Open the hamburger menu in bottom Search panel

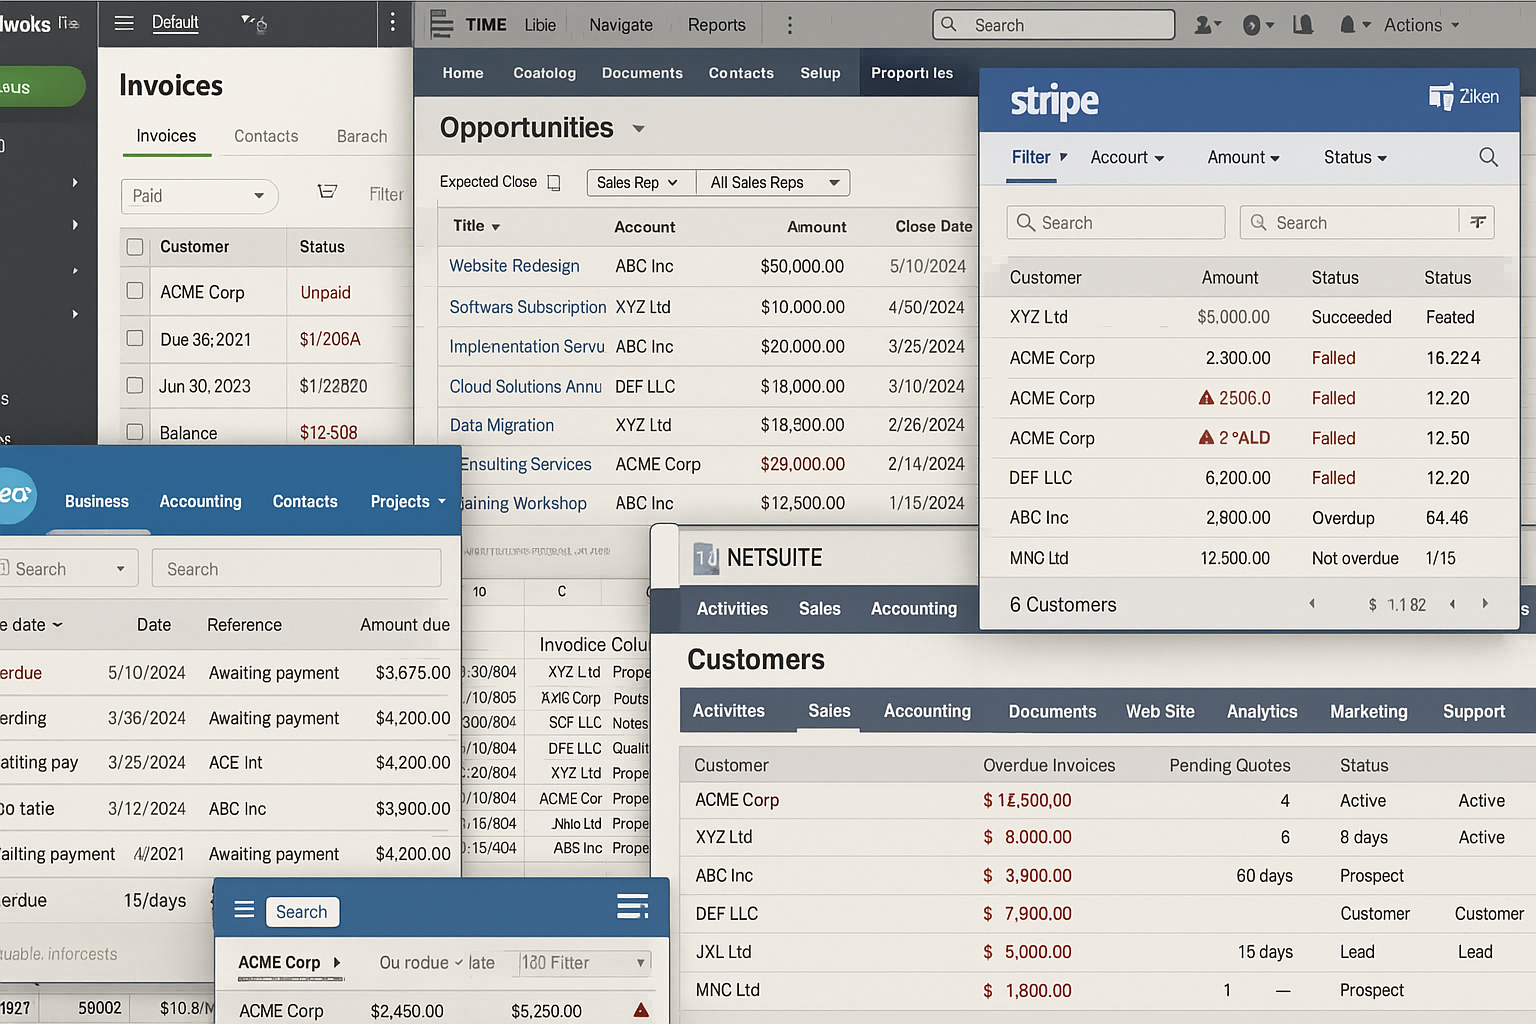[244, 910]
